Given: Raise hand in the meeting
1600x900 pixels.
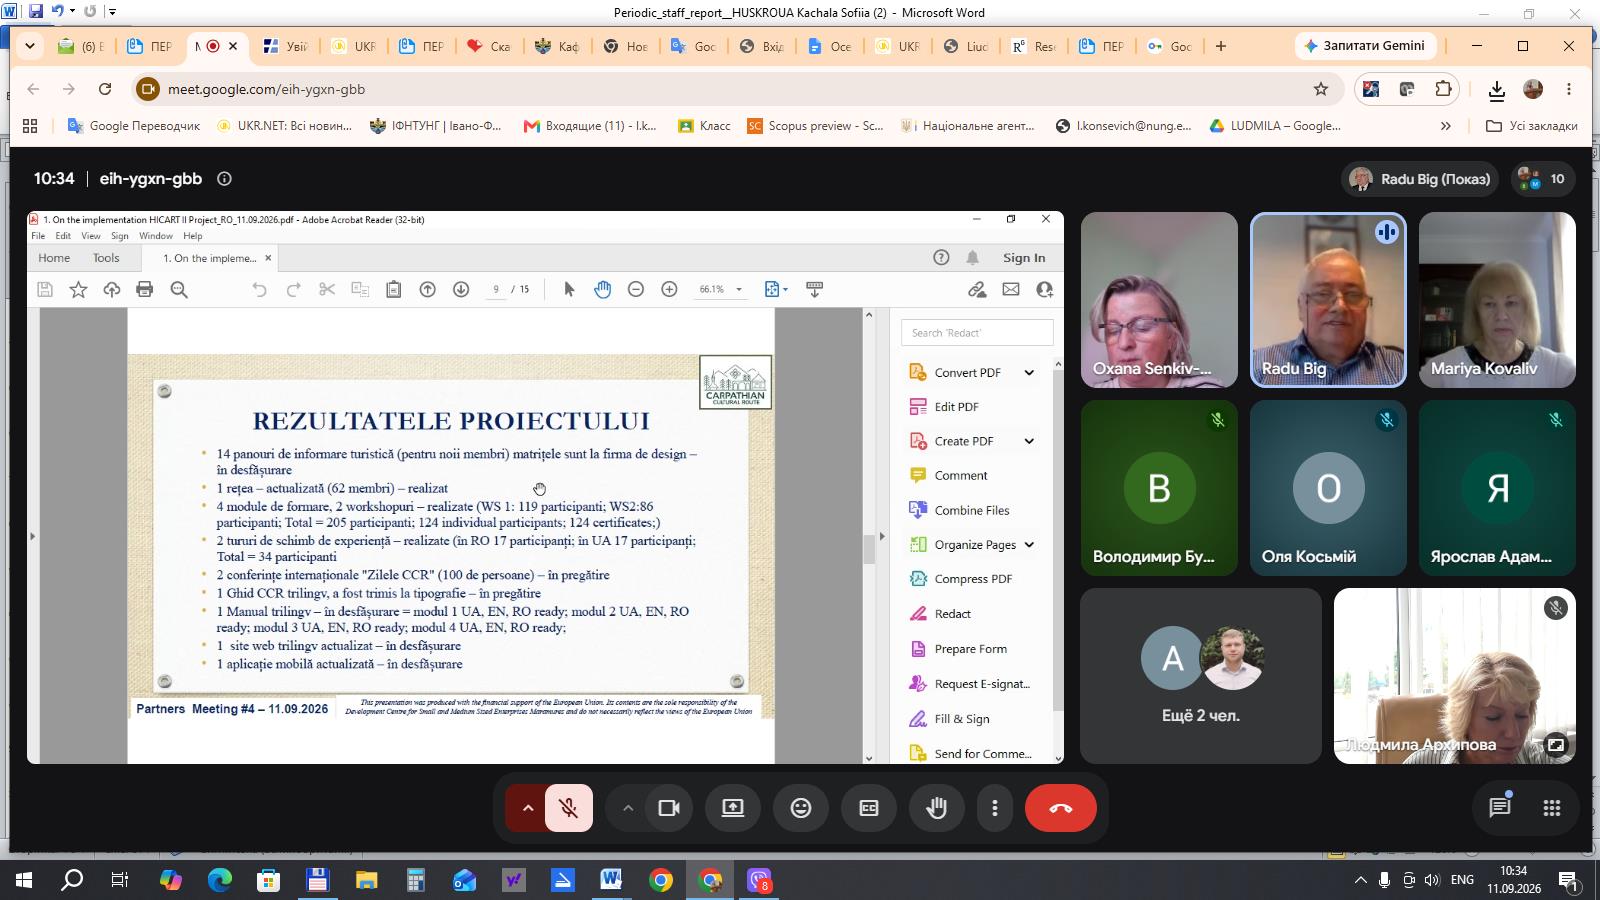Looking at the screenshot, I should click(937, 808).
